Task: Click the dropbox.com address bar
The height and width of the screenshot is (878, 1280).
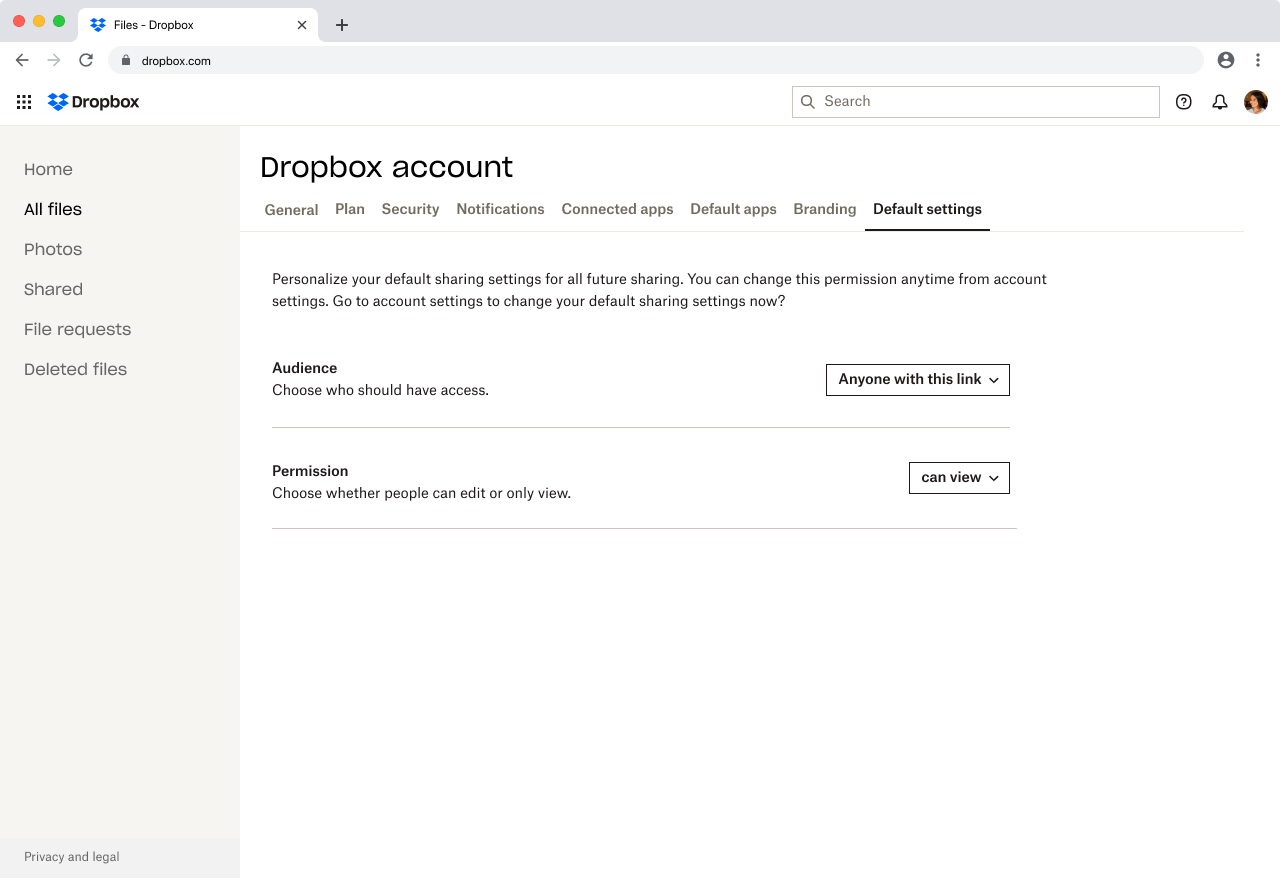Action: 656,60
